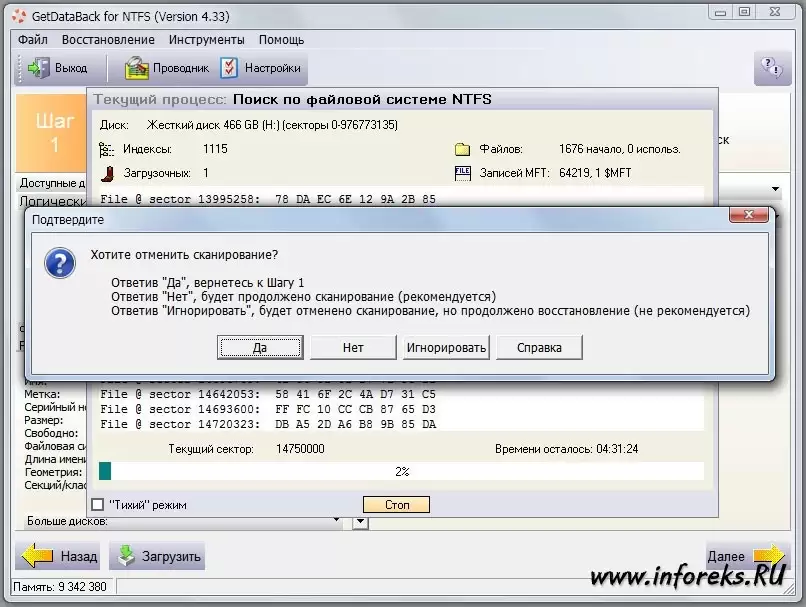806x607 pixels.
Task: Enable the "Тихий" режим checkbox
Action: [x=98, y=505]
